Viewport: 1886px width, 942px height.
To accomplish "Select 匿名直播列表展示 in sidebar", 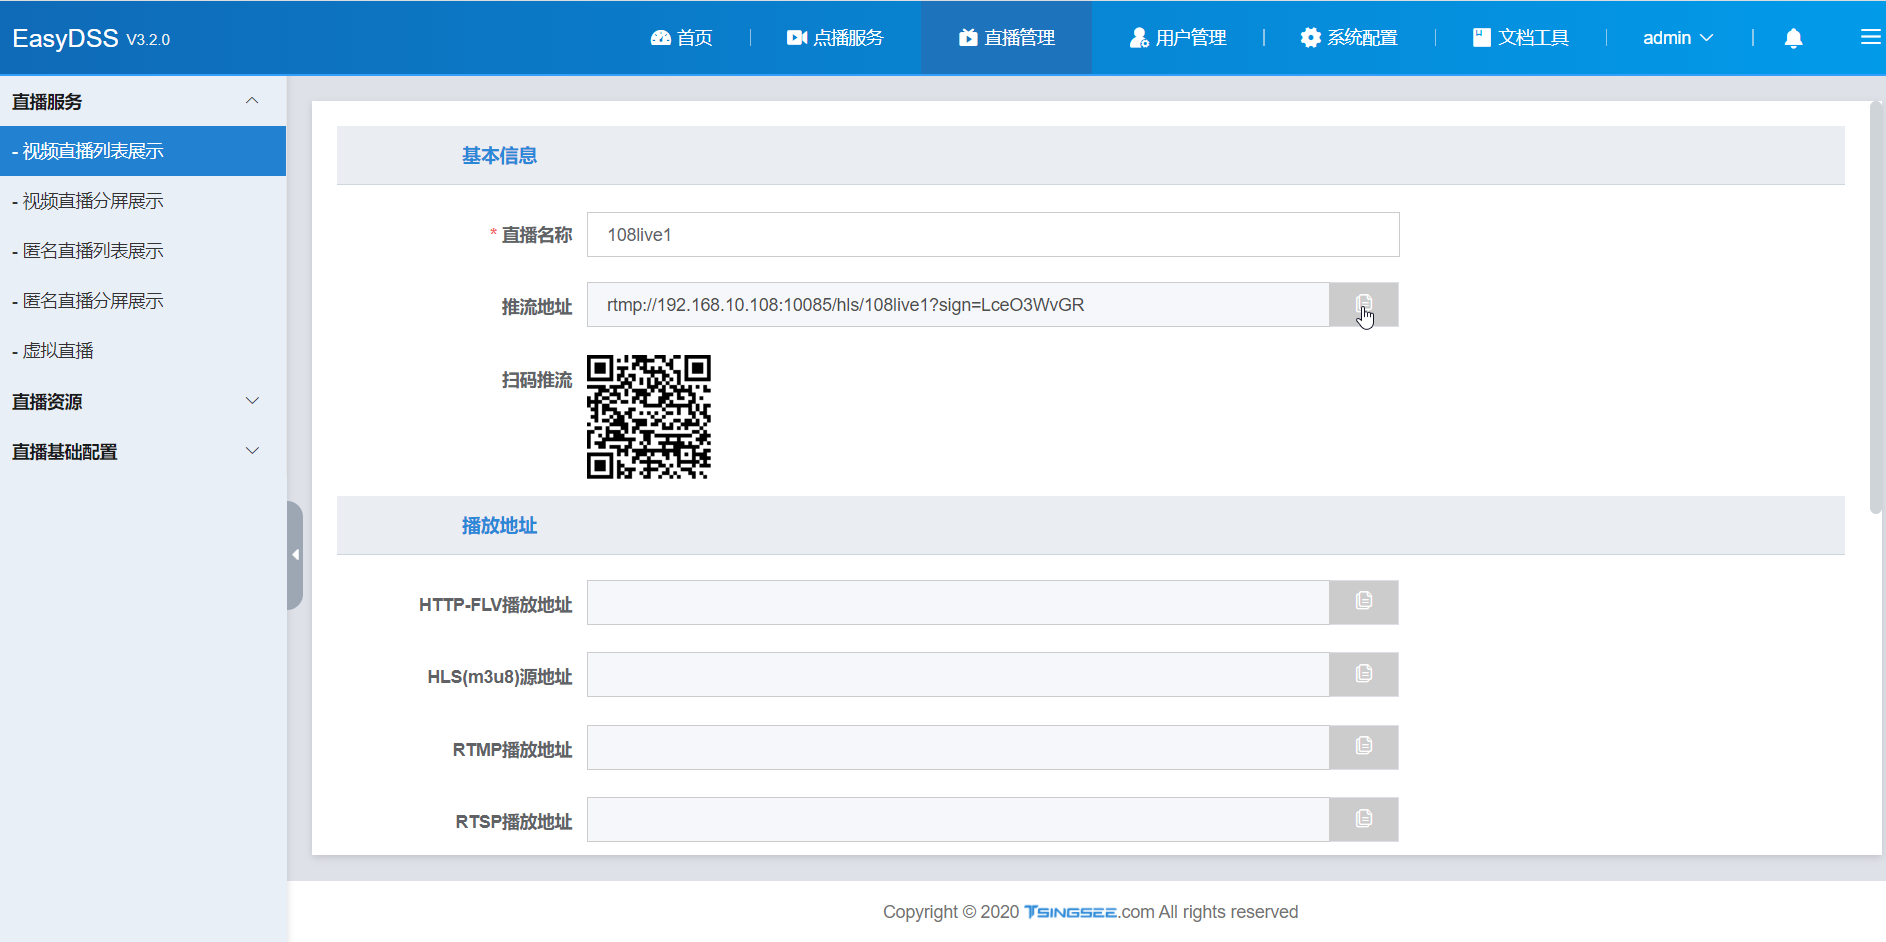I will (x=143, y=251).
